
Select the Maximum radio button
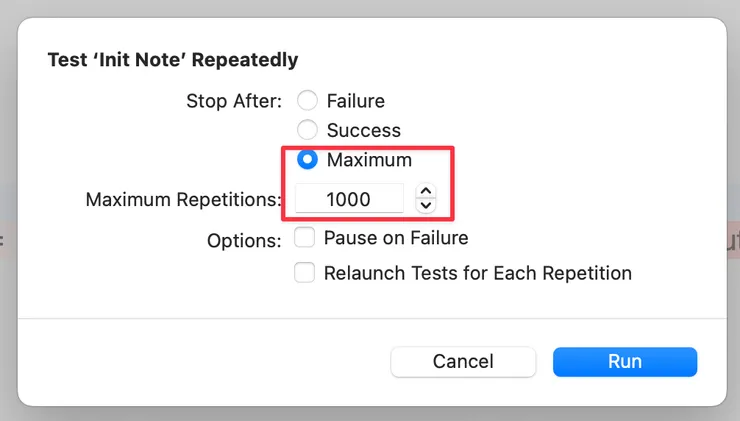click(308, 160)
